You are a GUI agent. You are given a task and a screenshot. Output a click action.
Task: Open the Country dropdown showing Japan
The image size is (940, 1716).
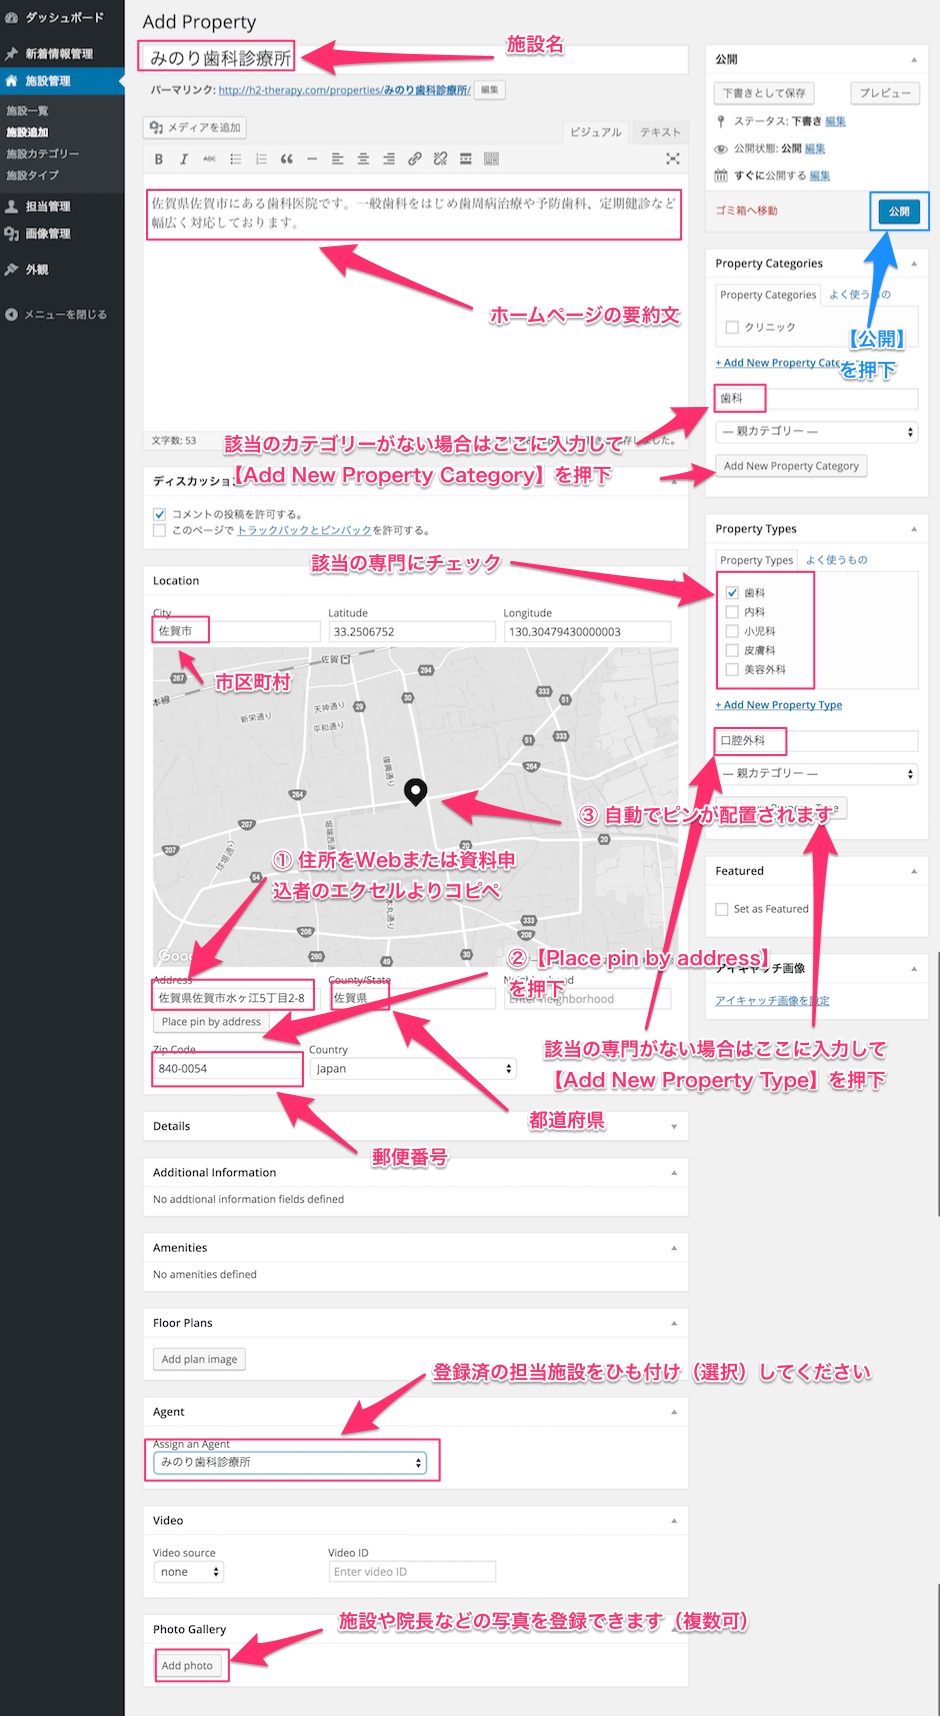(x=413, y=1069)
